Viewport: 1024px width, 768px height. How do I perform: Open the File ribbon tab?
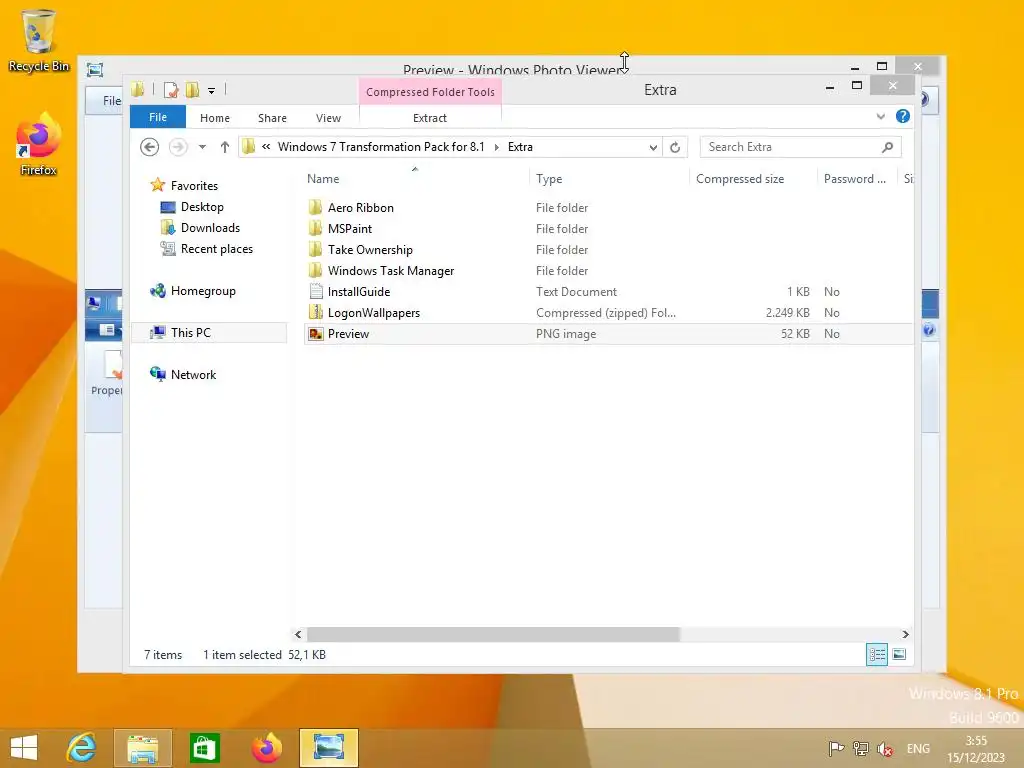click(157, 117)
